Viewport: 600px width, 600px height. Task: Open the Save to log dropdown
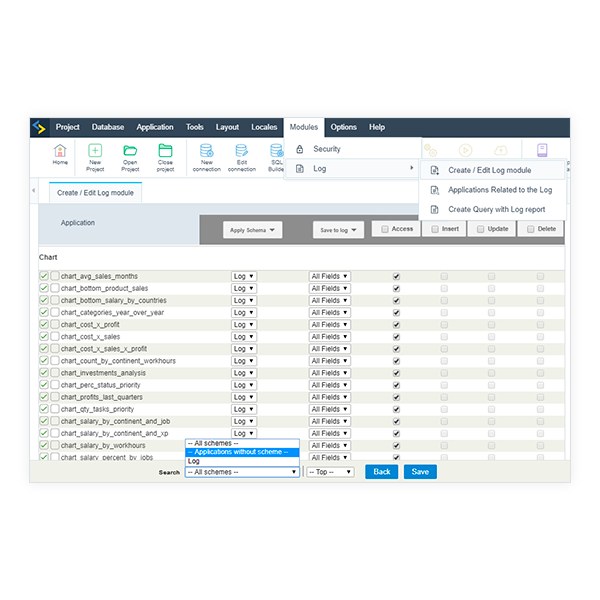[x=338, y=230]
